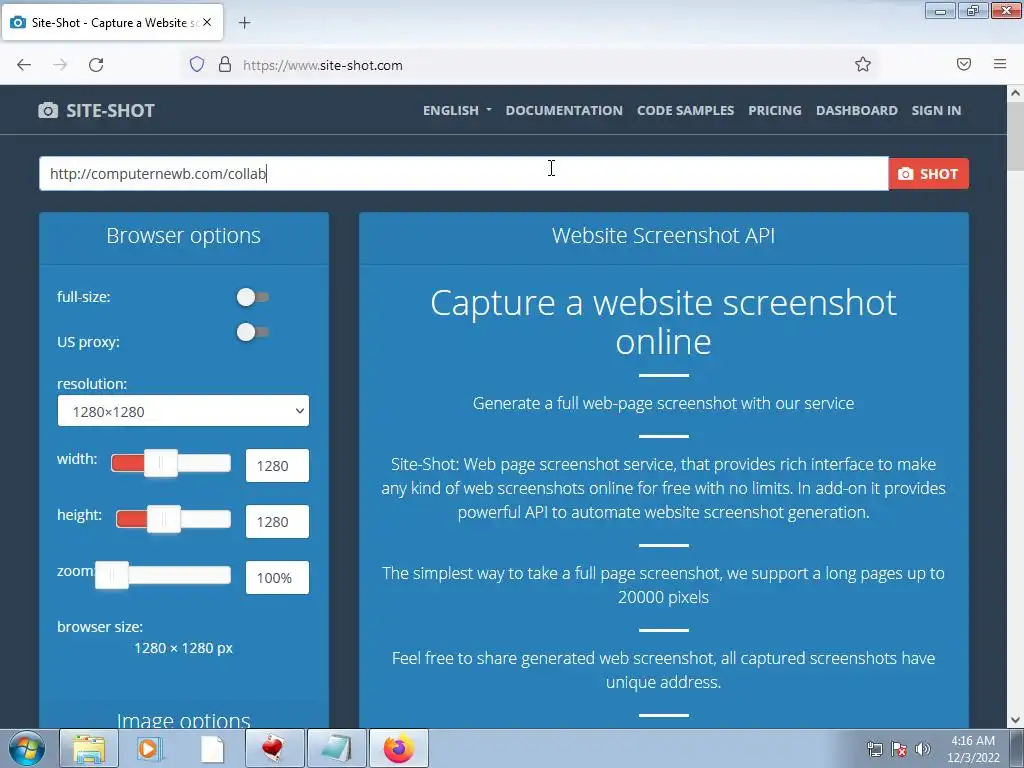Click the volume speaker tray icon
1024x768 pixels.
pyautogui.click(x=923, y=750)
